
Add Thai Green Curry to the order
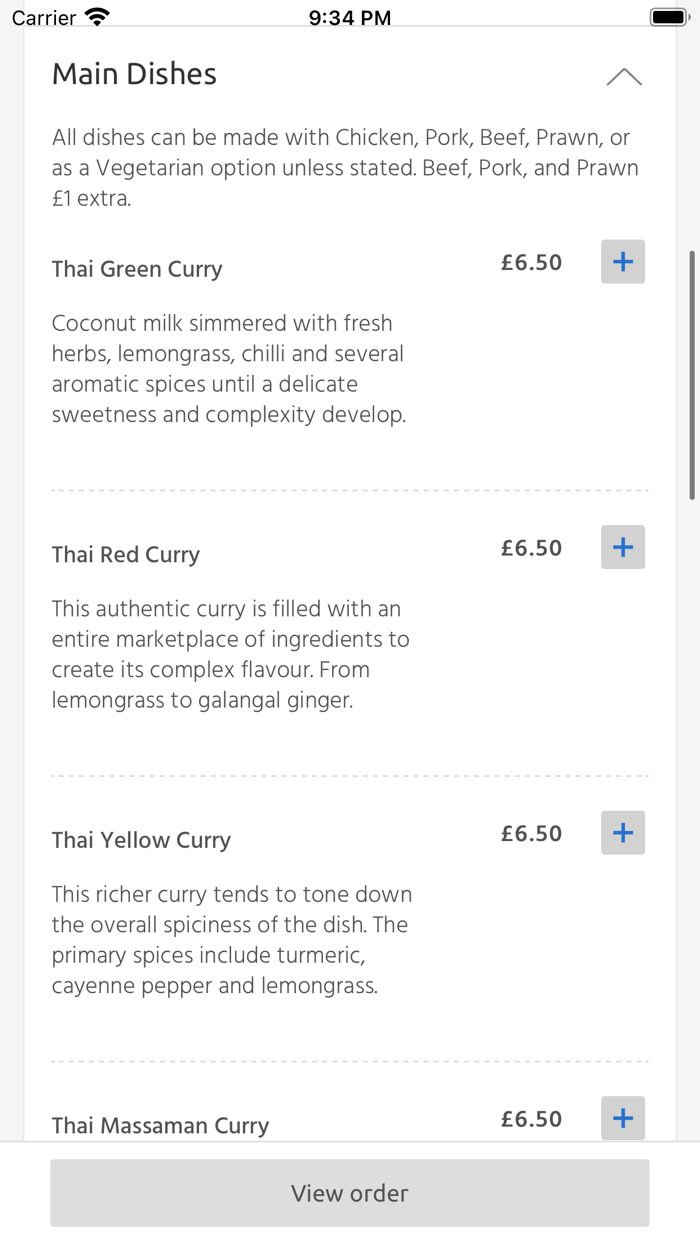(622, 261)
